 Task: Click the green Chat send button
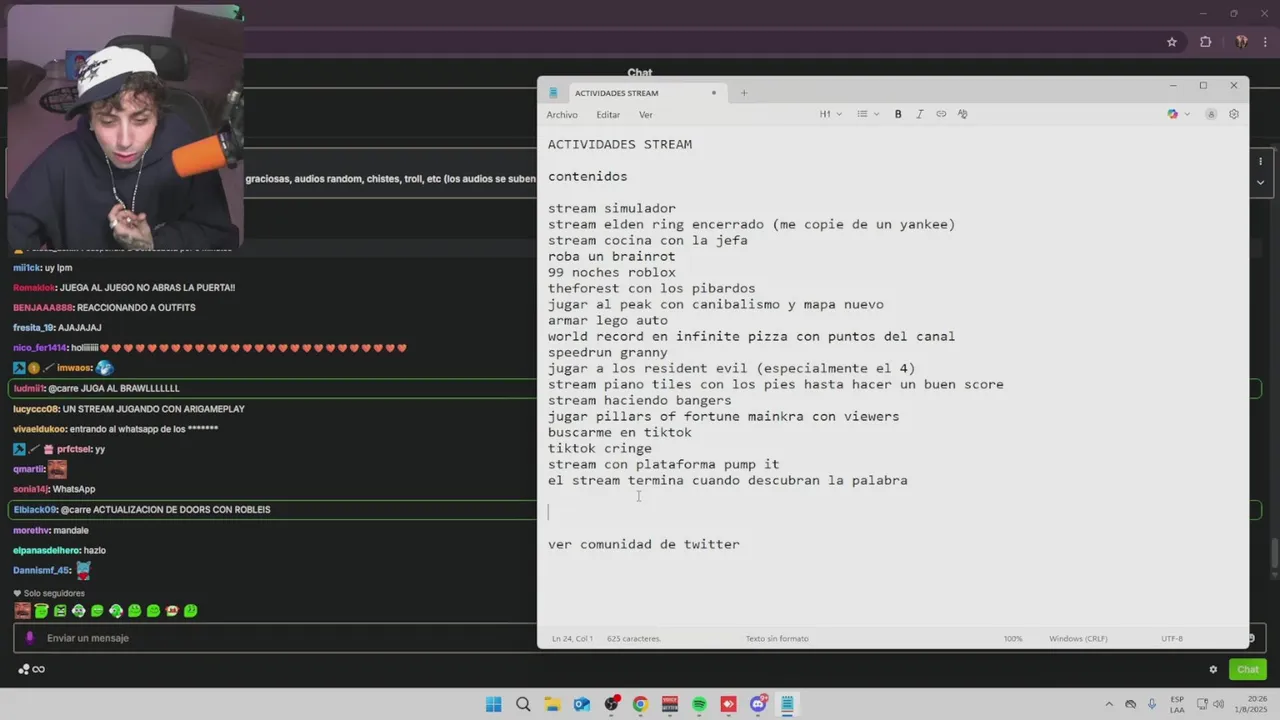coord(1248,669)
